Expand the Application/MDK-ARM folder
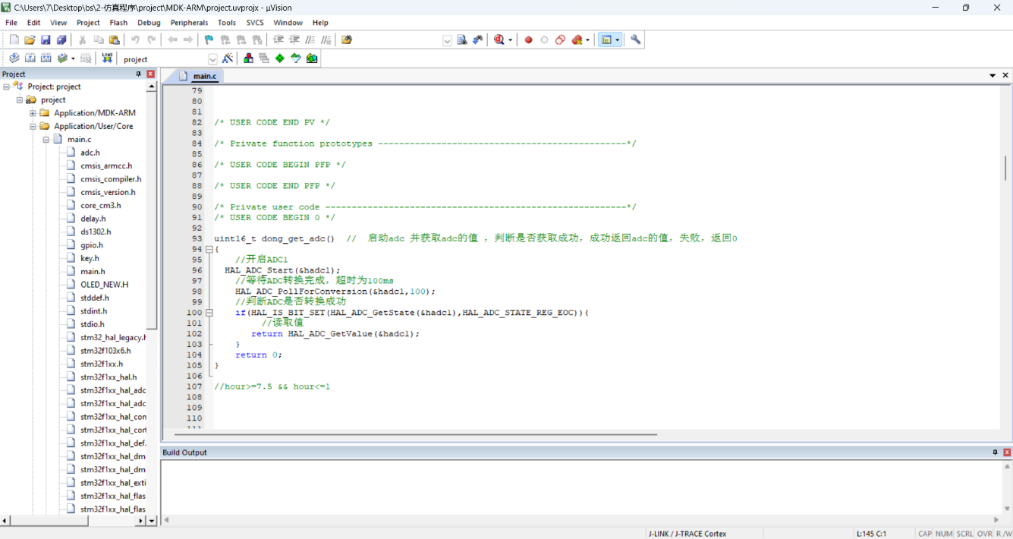 tap(32, 113)
